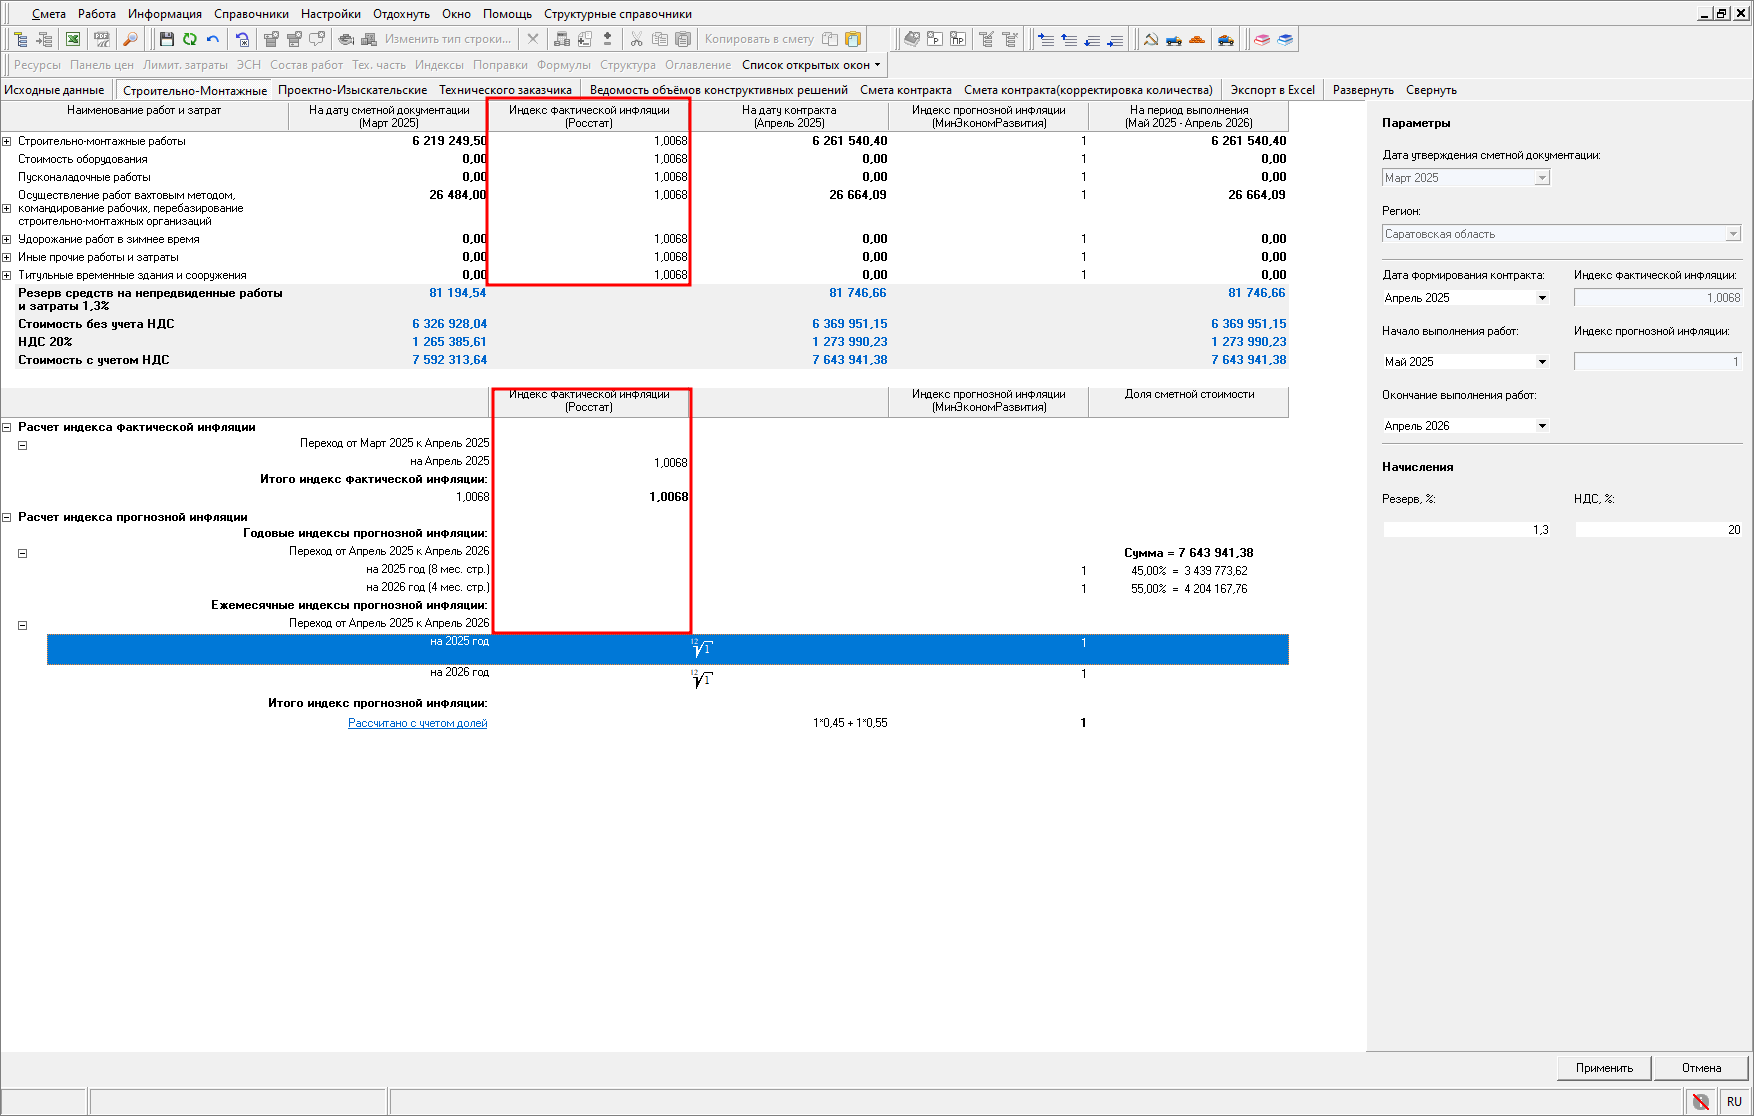Expand the Строительно-монтажные работы row
The image size is (1754, 1116).
[7, 141]
